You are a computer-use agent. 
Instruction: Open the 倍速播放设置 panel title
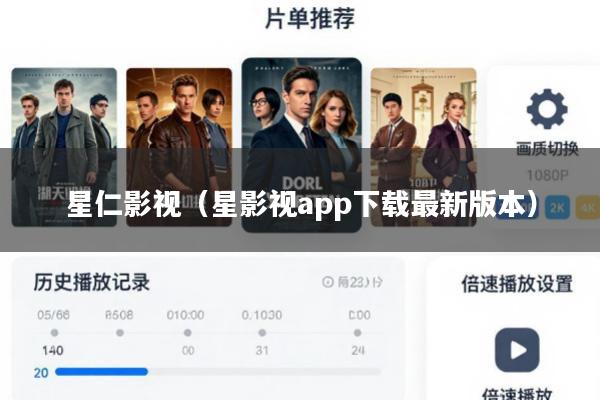coord(517,284)
